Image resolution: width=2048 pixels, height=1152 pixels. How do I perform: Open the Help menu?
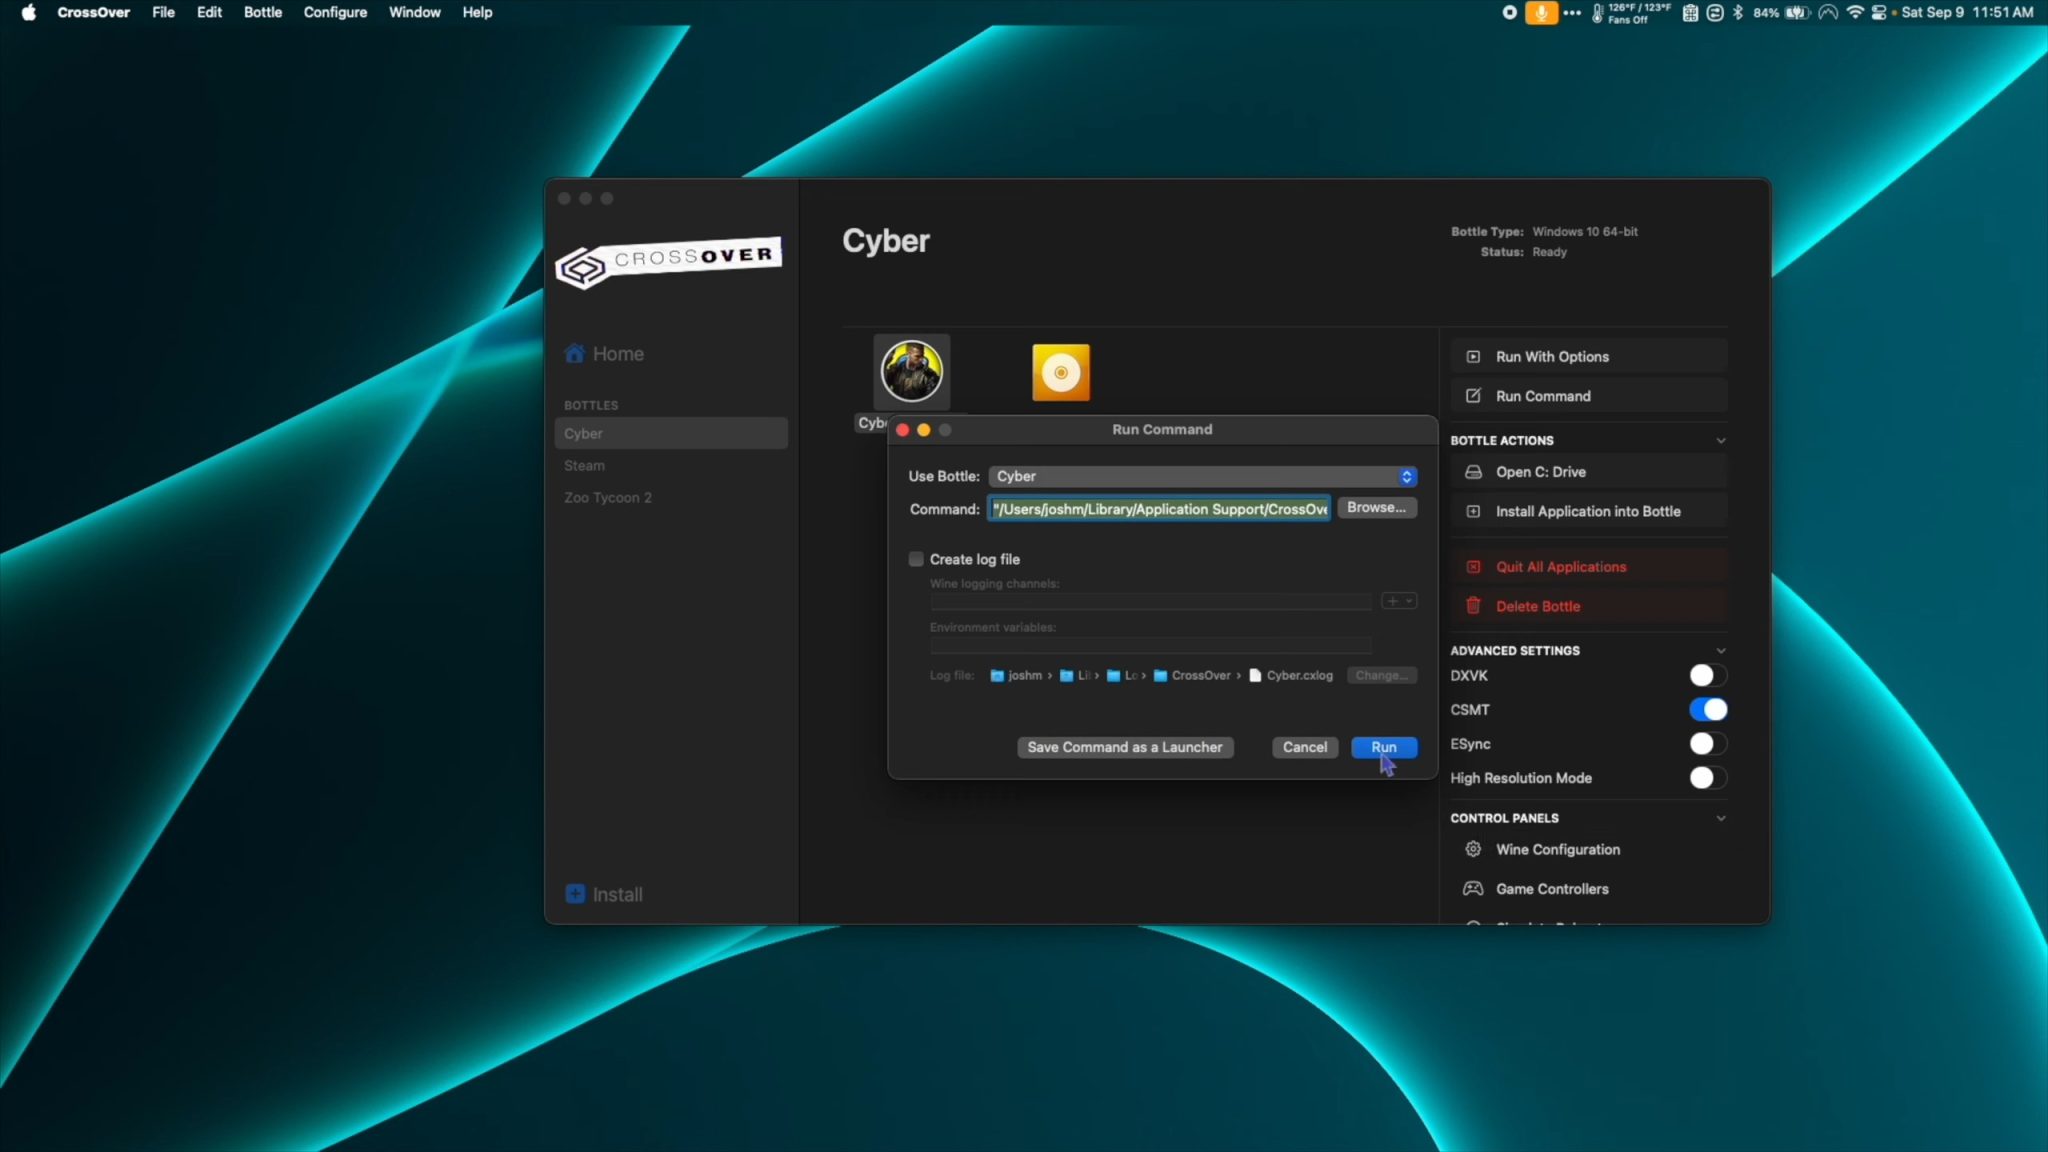477,12
